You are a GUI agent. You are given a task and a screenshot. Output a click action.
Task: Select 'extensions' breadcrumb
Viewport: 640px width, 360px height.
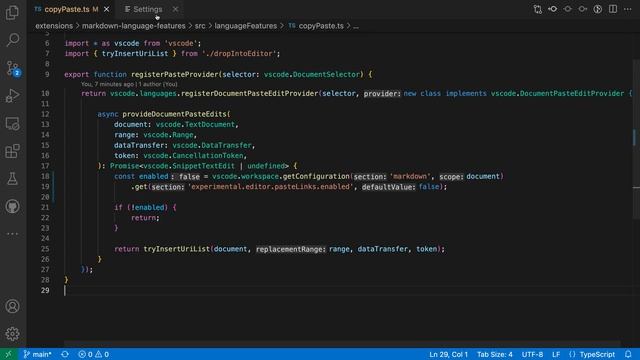(x=54, y=26)
